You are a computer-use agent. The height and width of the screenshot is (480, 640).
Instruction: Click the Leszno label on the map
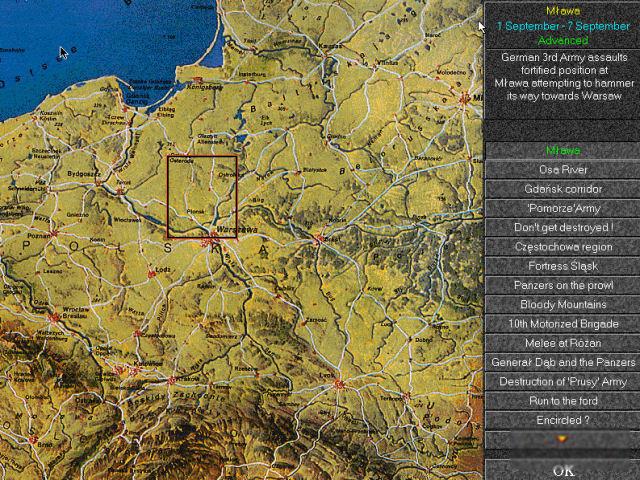(53, 271)
